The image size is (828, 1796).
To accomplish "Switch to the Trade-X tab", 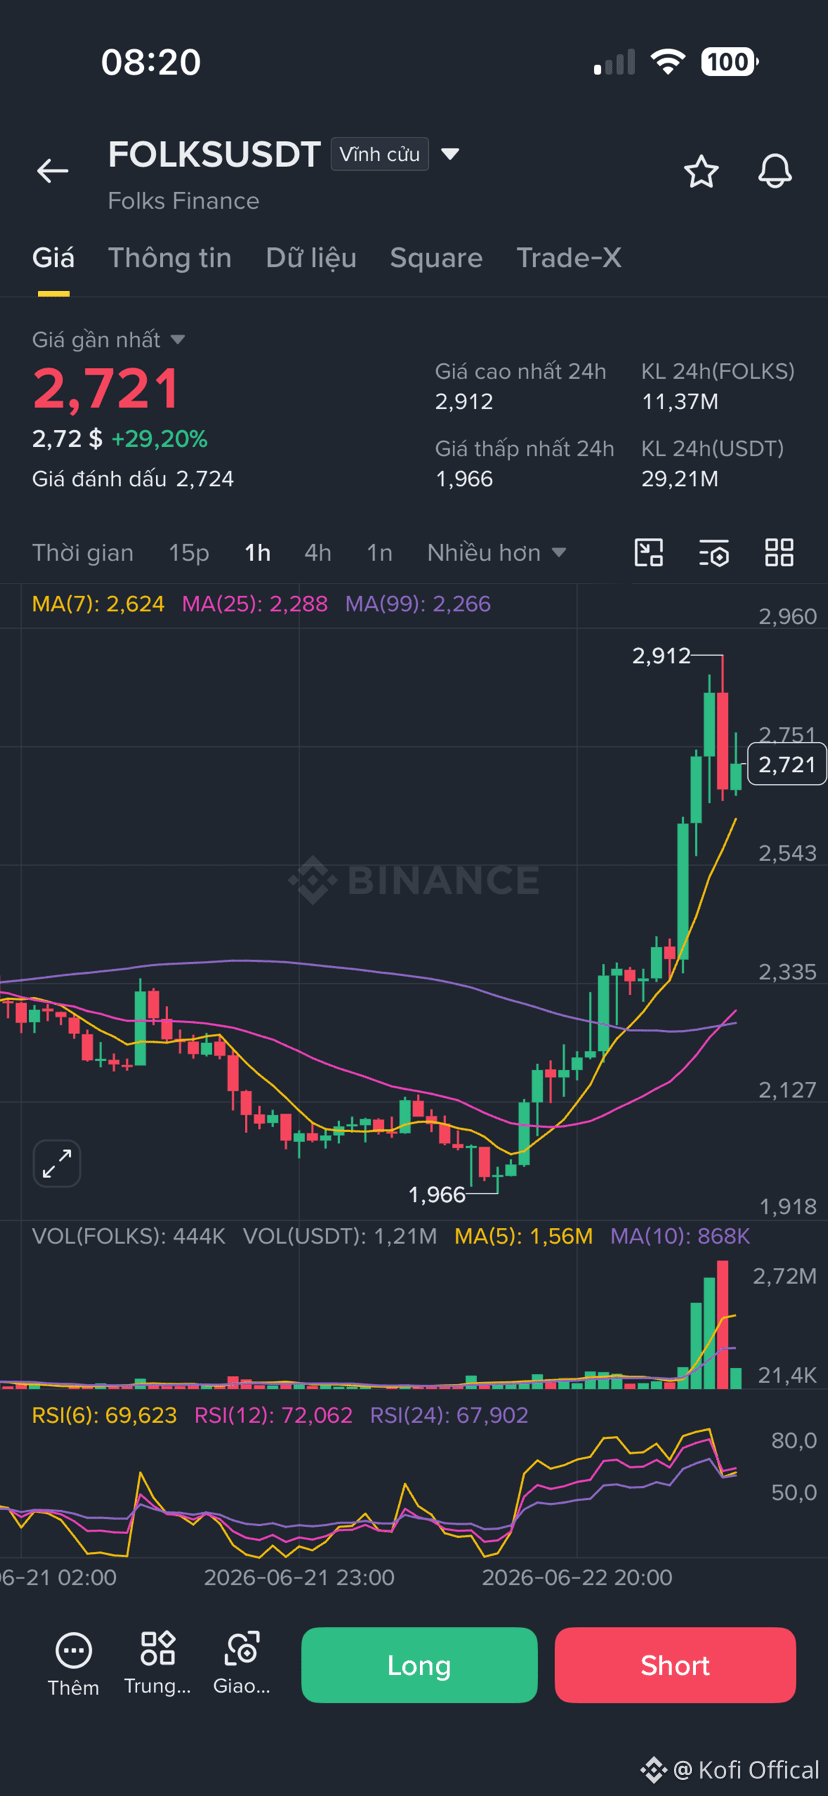I will tap(569, 258).
